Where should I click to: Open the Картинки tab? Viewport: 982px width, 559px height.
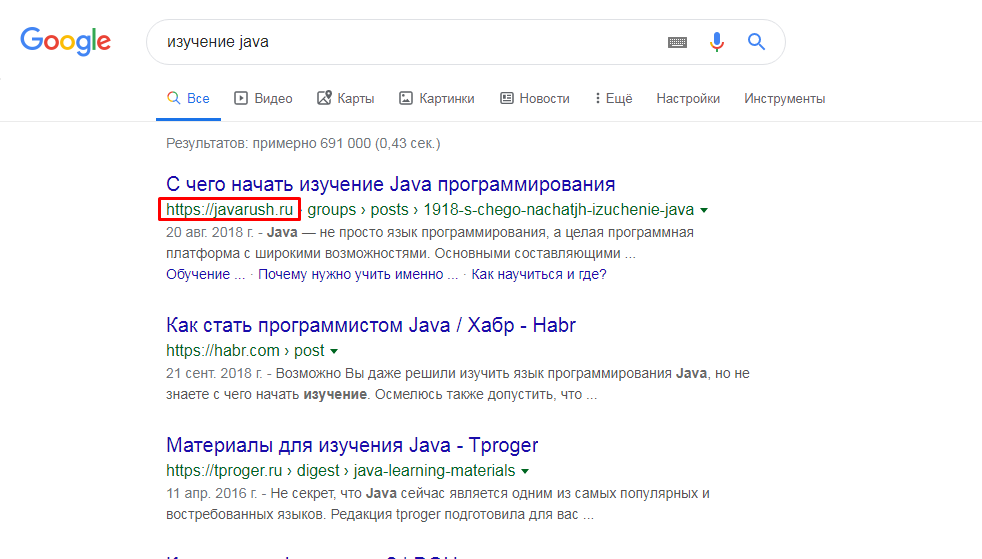[x=436, y=98]
